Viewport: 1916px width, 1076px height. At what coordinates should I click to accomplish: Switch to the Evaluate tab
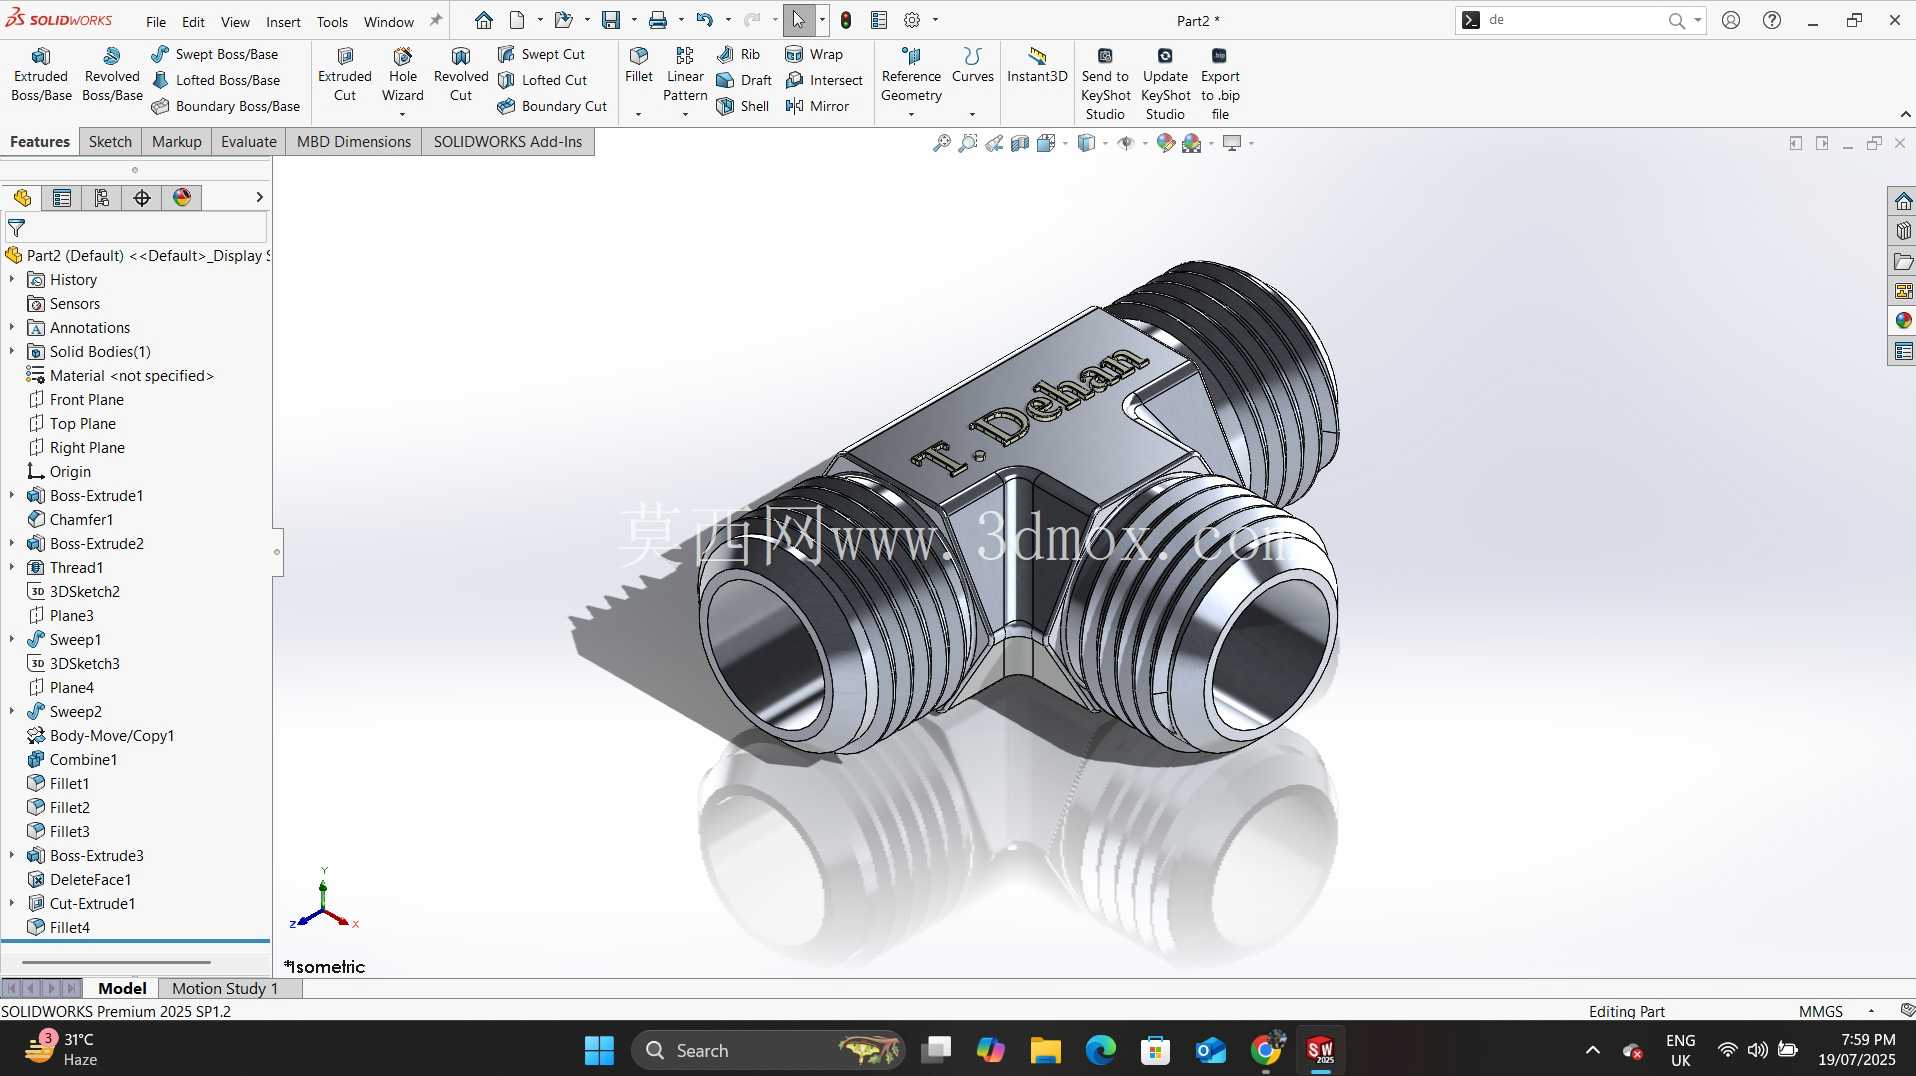point(248,142)
